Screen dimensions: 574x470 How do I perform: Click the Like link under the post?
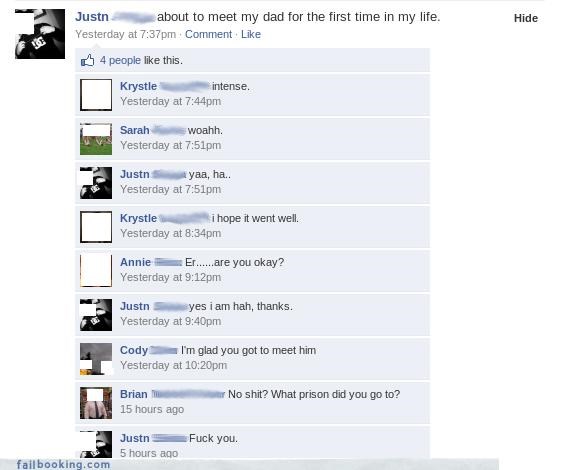251,34
